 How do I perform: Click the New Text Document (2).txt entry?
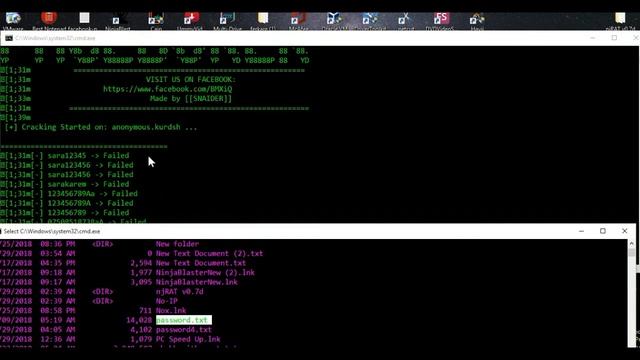click(209, 253)
